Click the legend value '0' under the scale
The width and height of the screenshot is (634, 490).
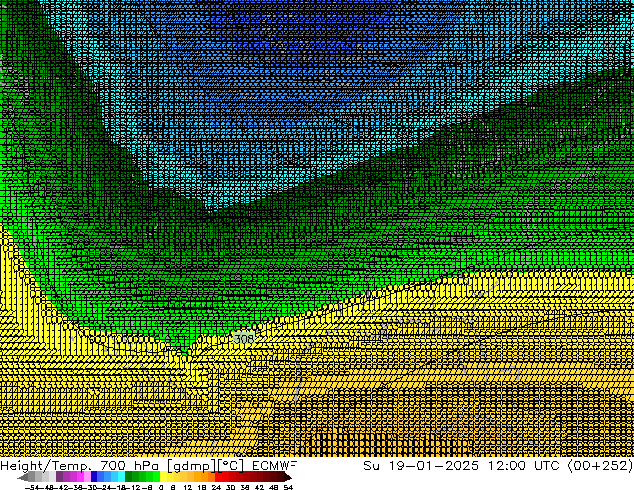[161, 487]
